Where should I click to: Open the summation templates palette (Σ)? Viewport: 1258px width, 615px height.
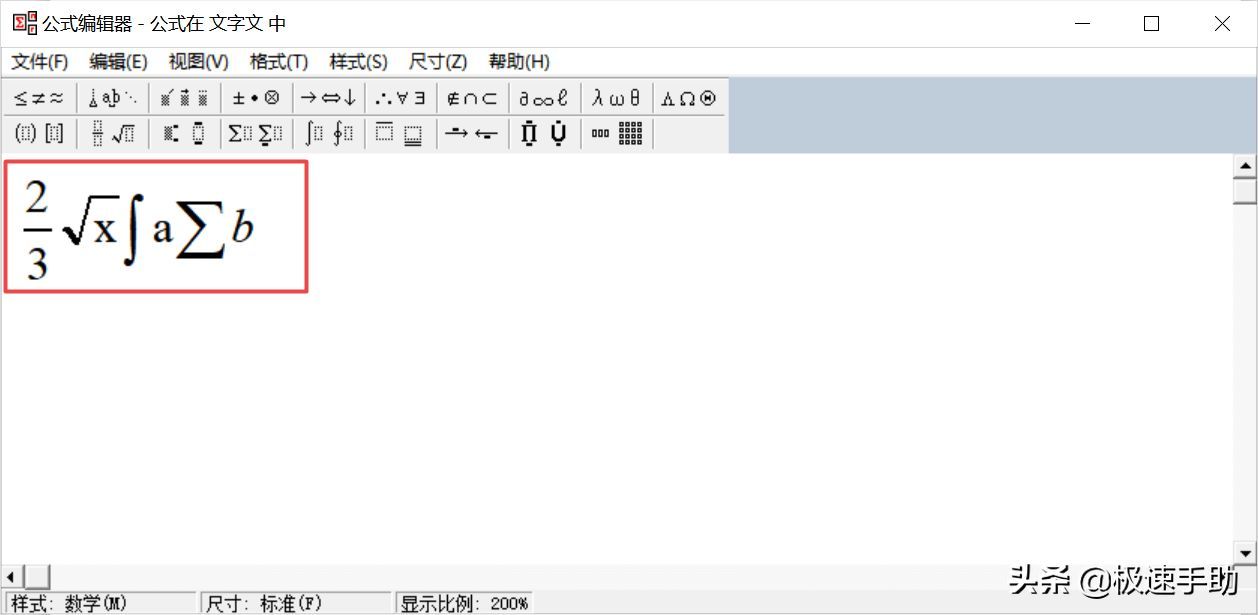pos(256,133)
